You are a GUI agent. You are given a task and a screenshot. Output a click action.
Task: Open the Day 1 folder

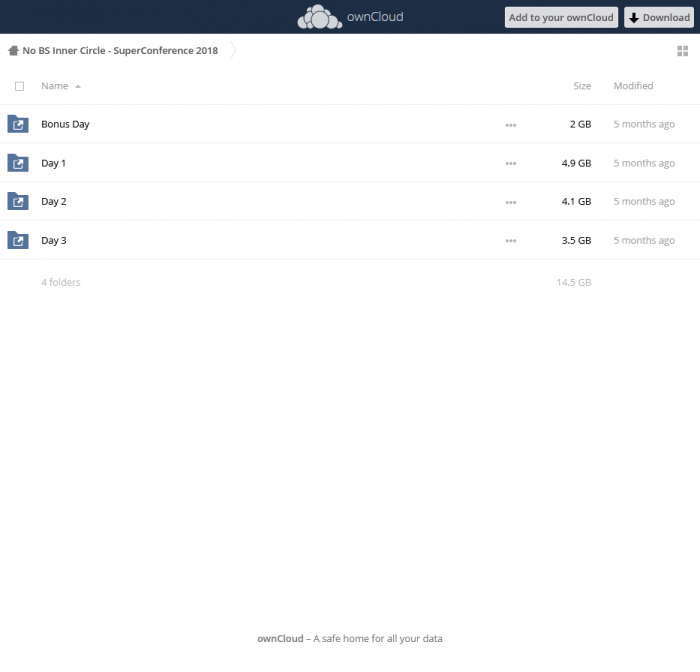(x=53, y=163)
